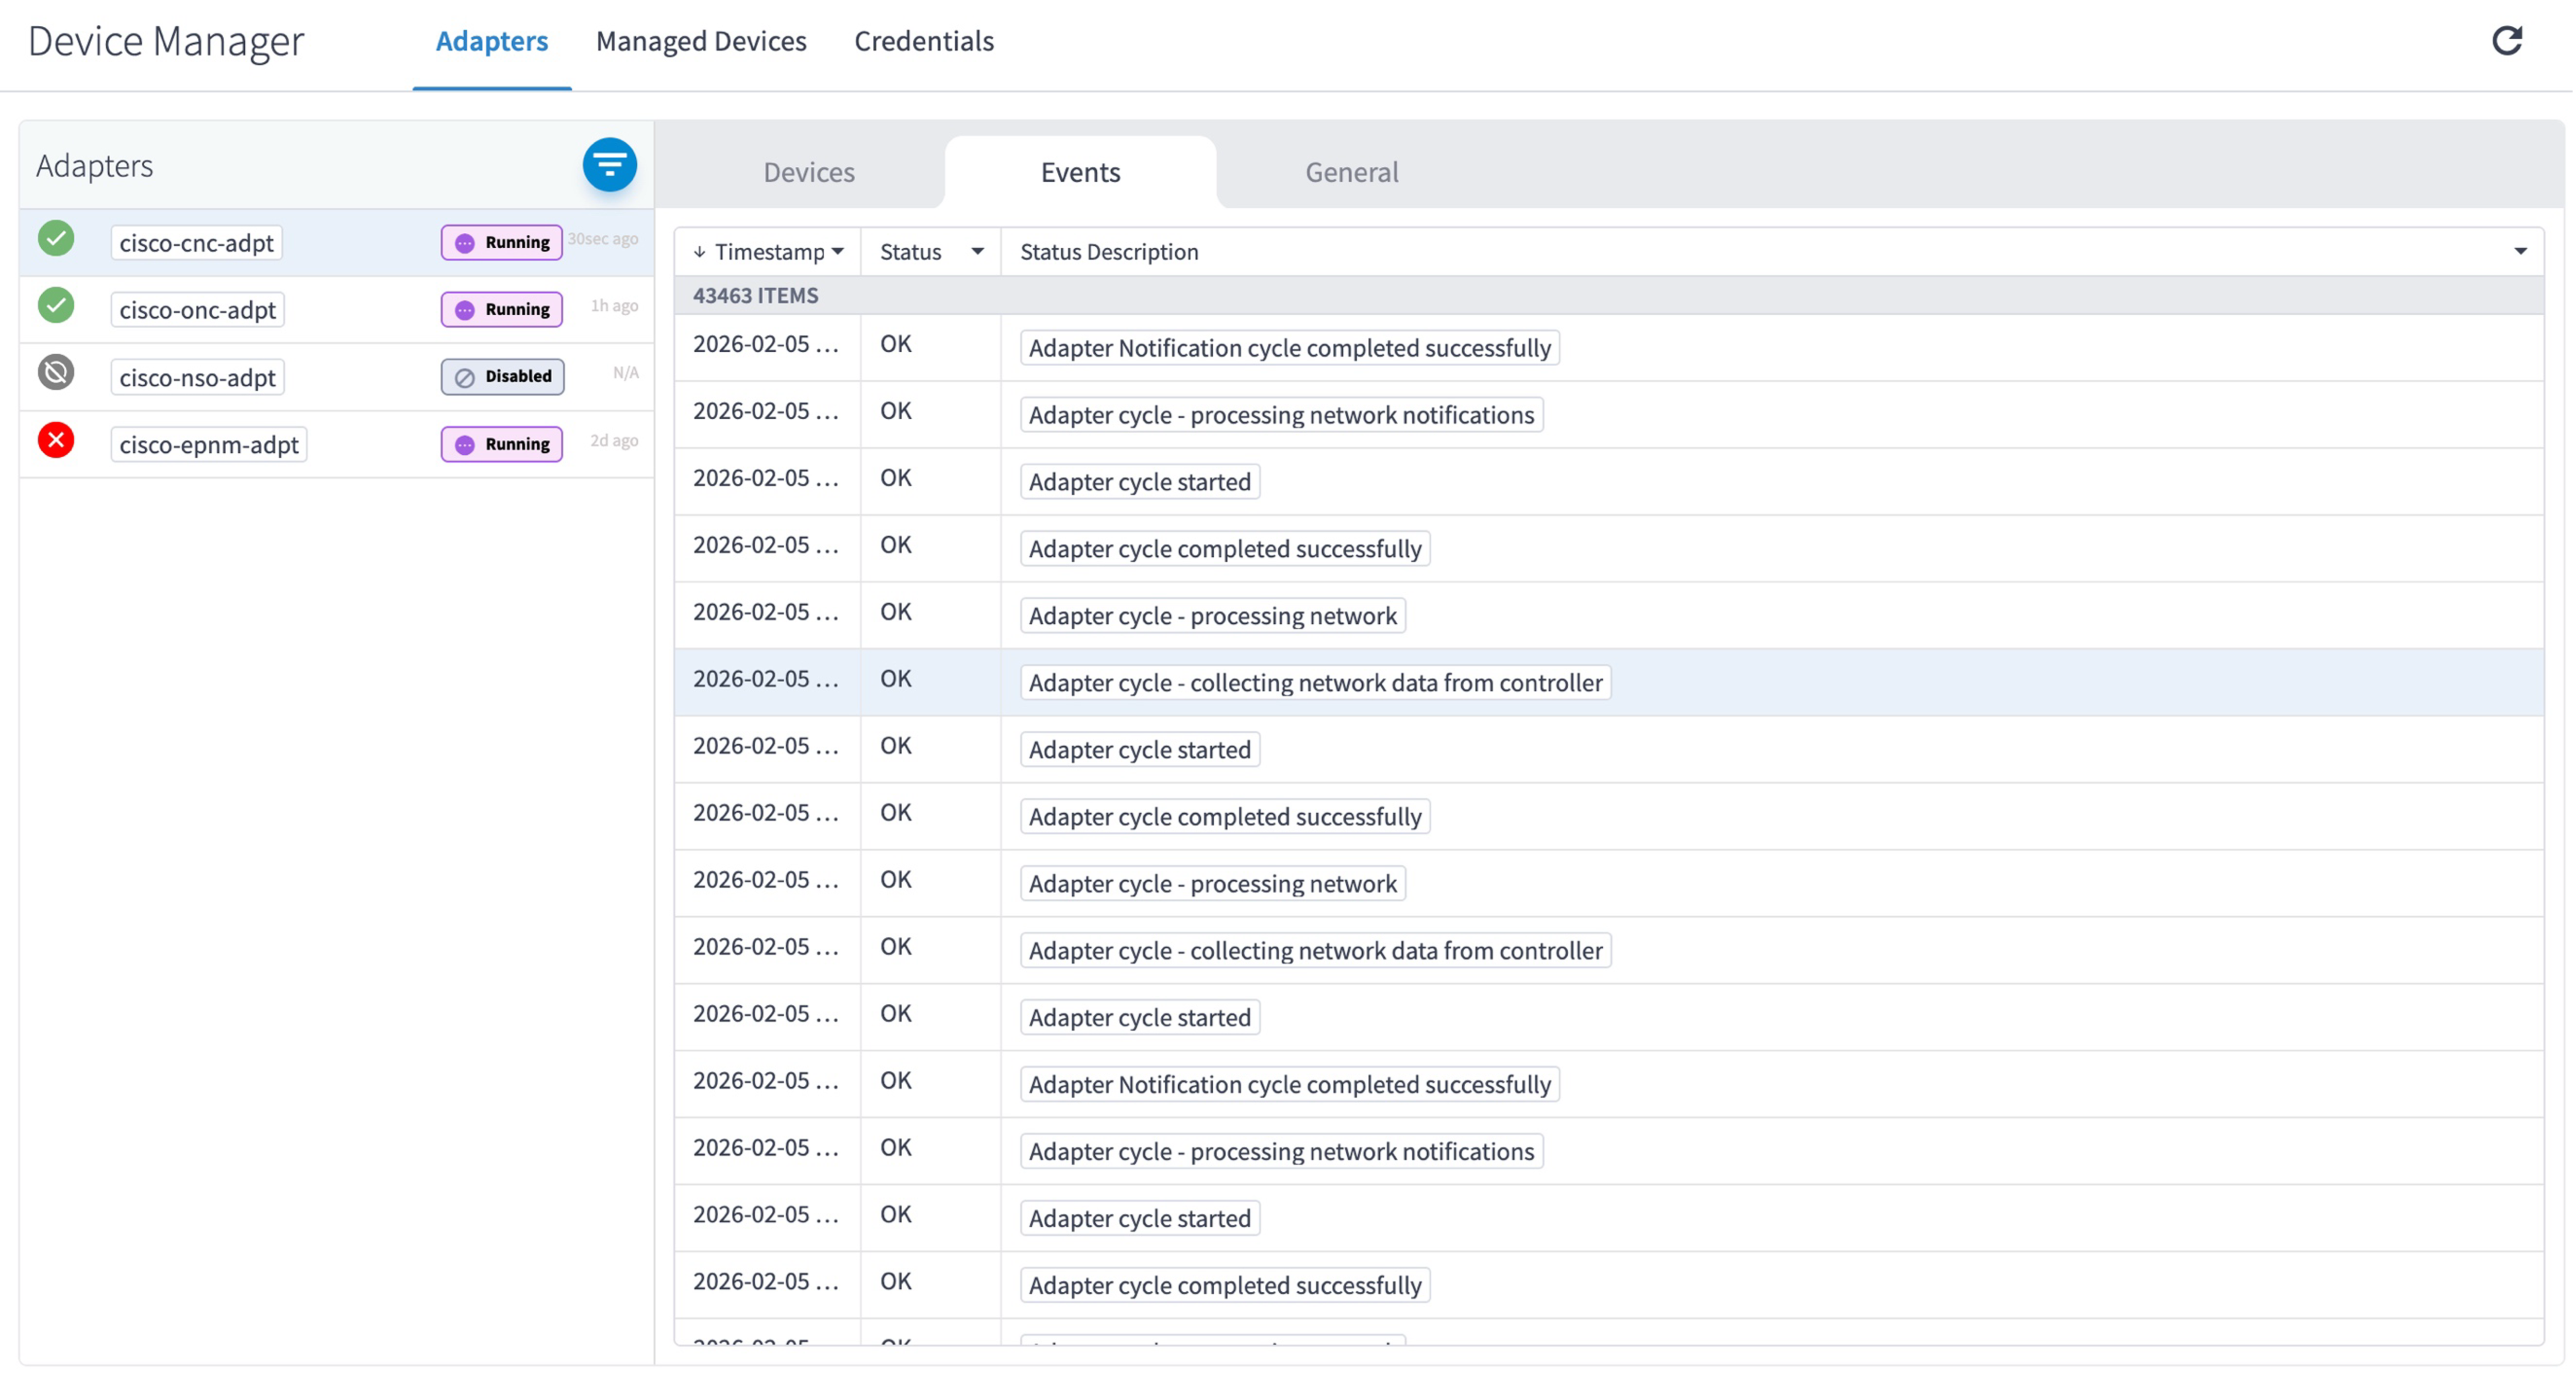
Task: Open the Adapters filter icon button
Action: point(609,165)
